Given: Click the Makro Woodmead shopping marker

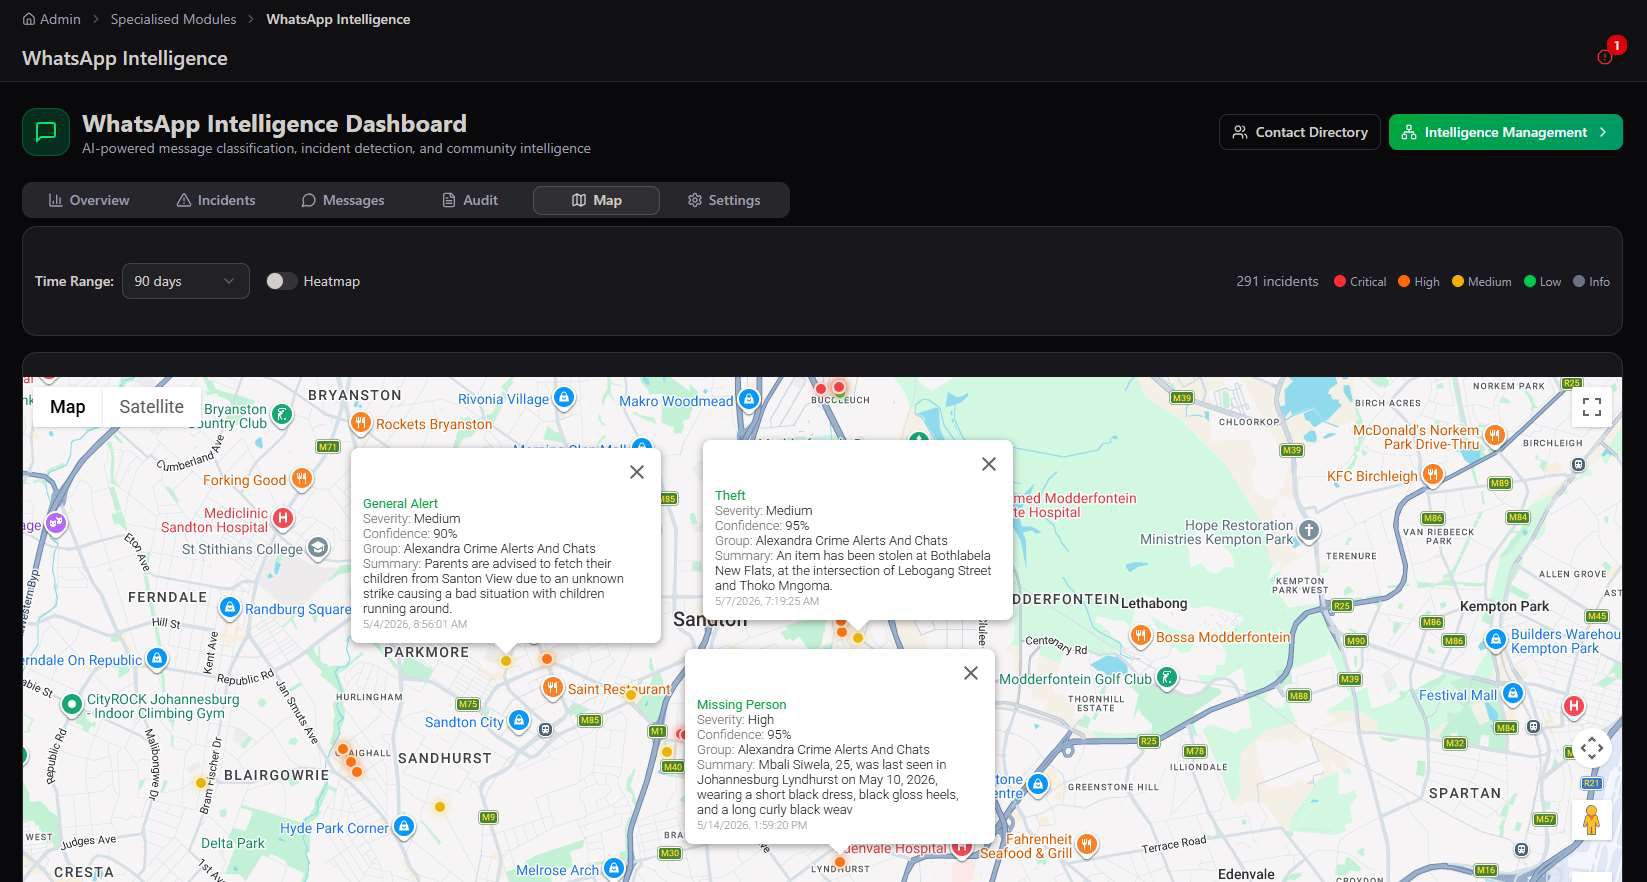Looking at the screenshot, I should [x=749, y=400].
